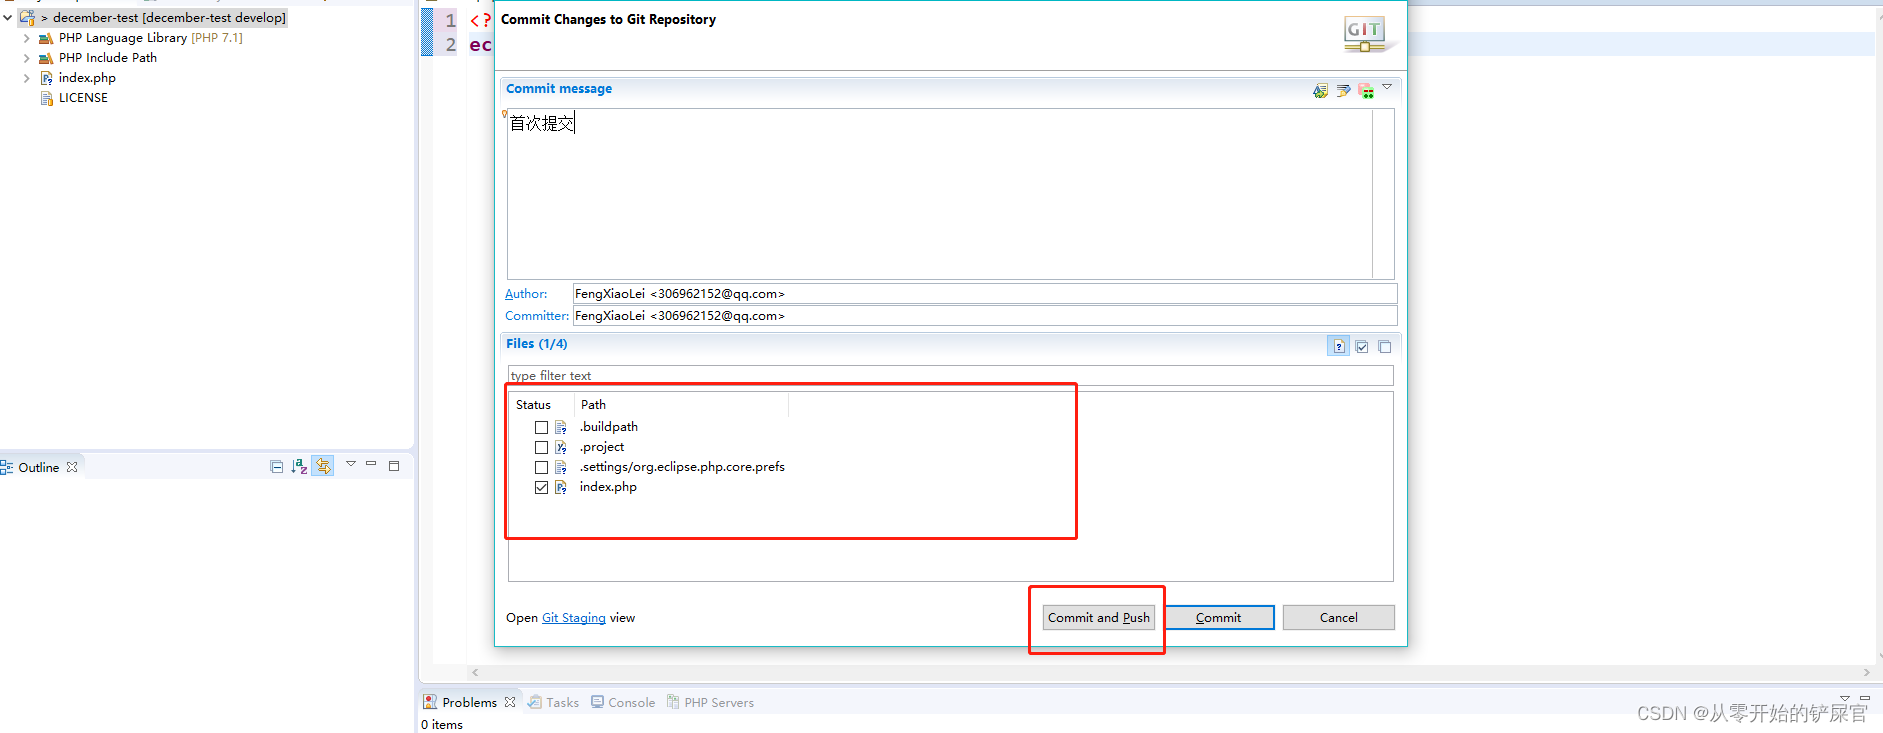Click the commit message vertical scrollbar
This screenshot has height=733, width=1883.
[1383, 194]
